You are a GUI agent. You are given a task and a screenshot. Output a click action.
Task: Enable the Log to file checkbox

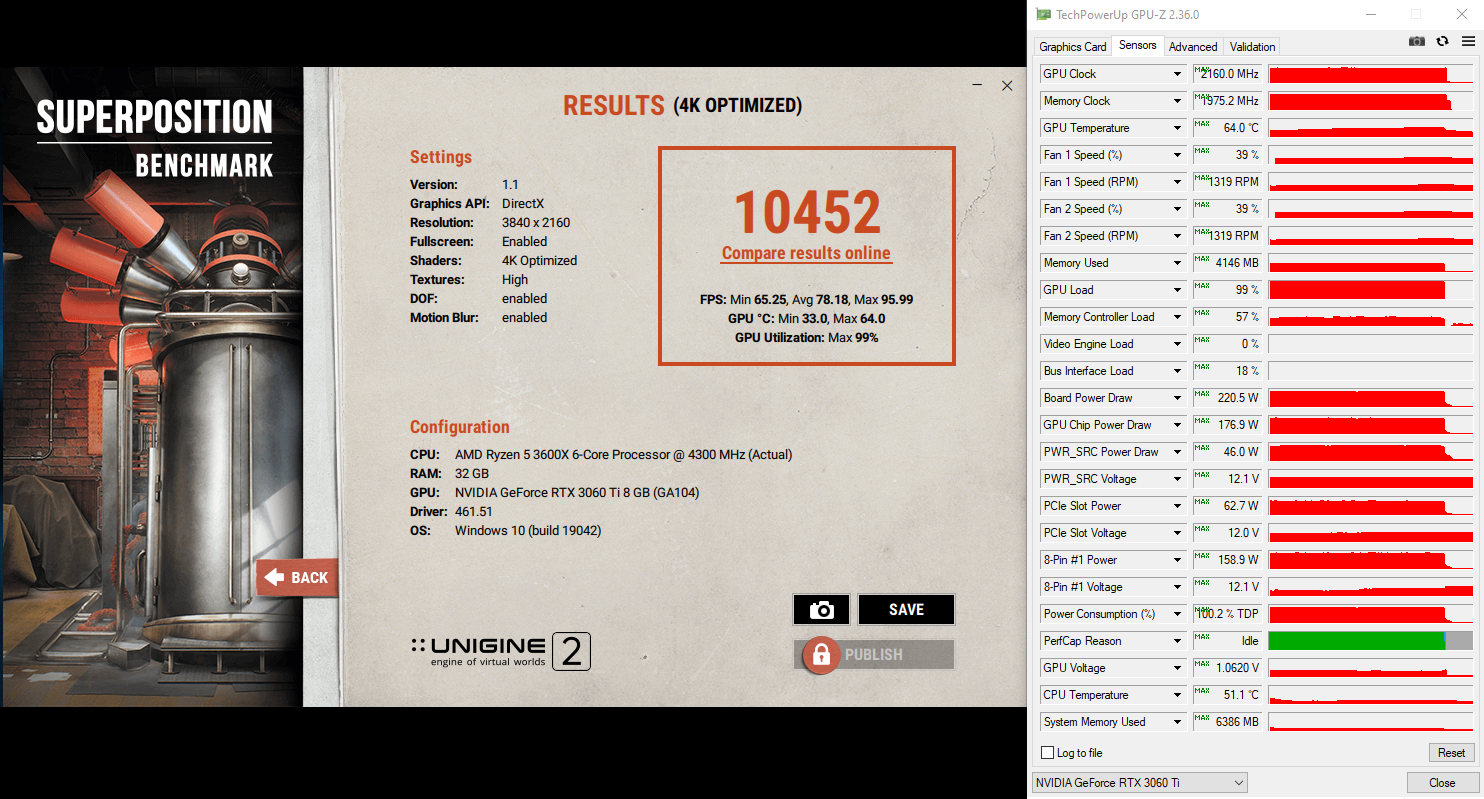pos(1048,753)
